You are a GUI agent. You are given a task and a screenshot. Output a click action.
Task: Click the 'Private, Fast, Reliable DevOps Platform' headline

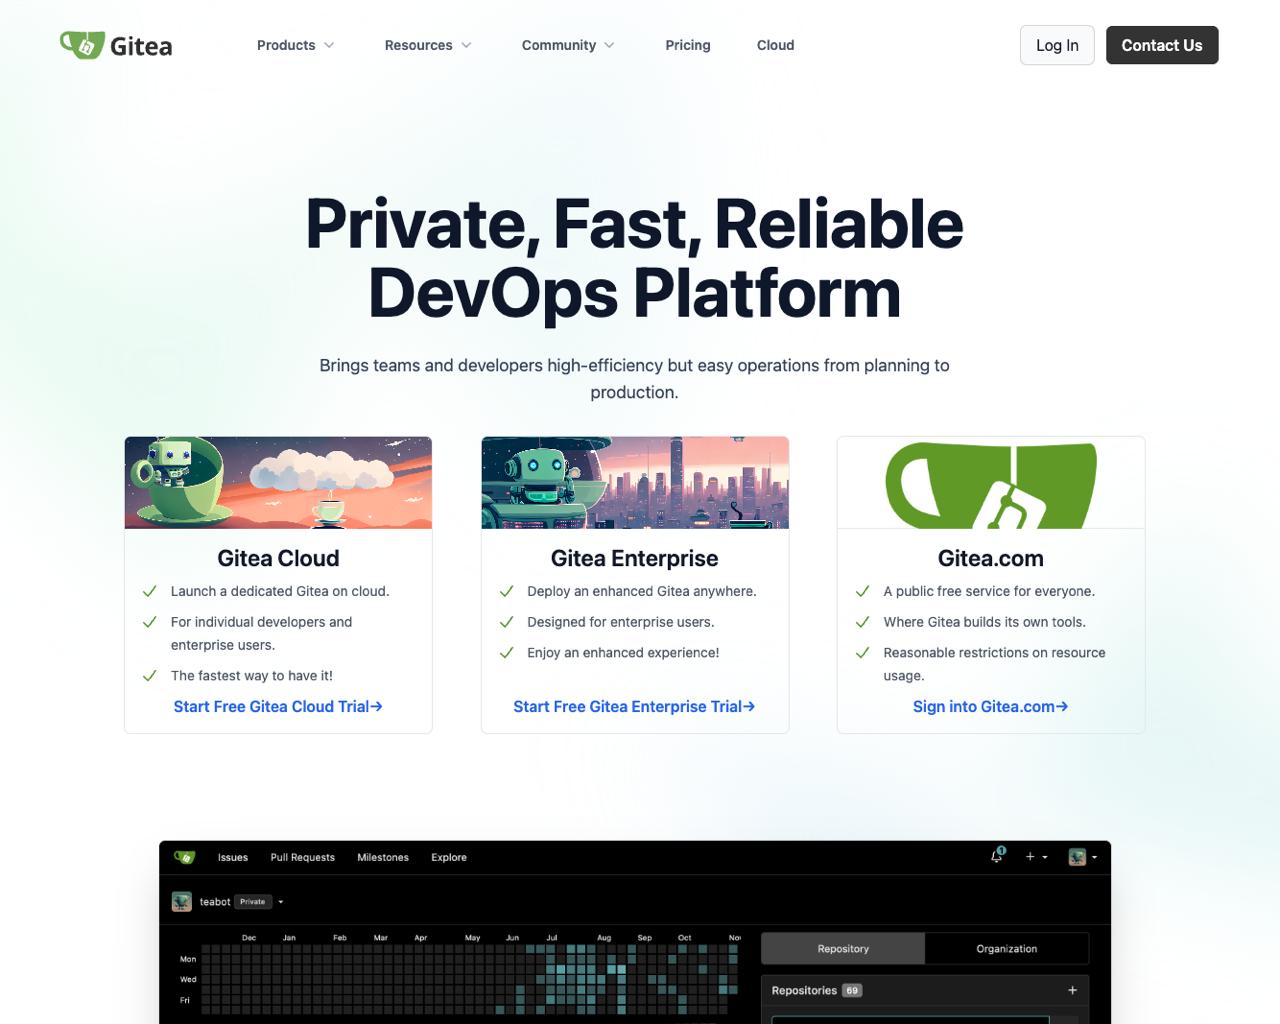click(x=634, y=258)
